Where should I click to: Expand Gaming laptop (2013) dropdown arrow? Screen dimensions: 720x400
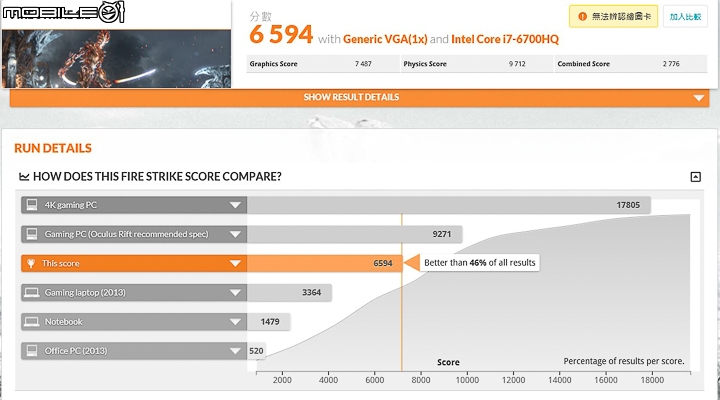(x=235, y=293)
